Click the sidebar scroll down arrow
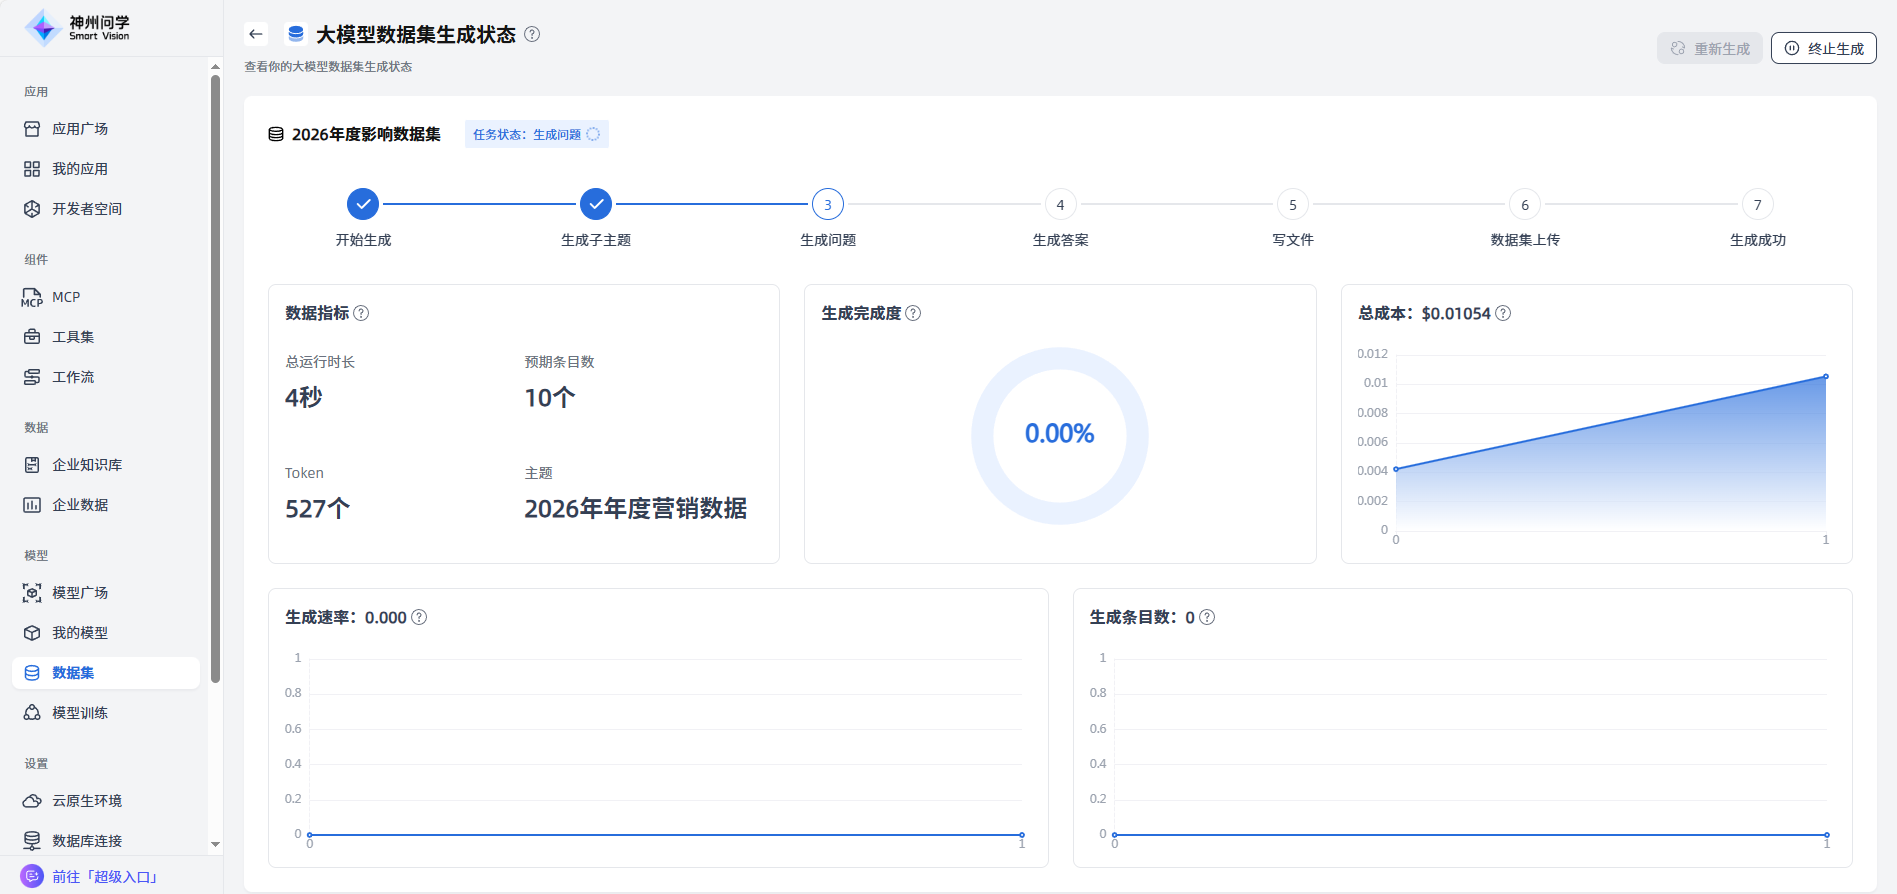The height and width of the screenshot is (894, 1897). pos(215,844)
